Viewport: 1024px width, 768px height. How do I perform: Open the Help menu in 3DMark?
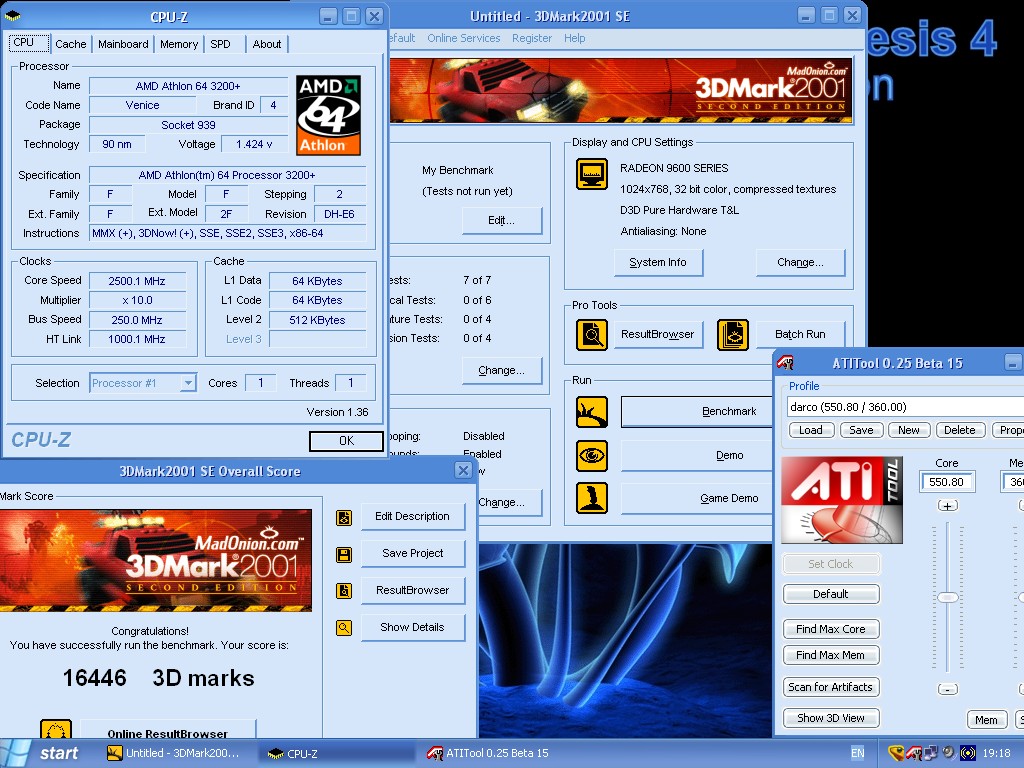click(575, 38)
